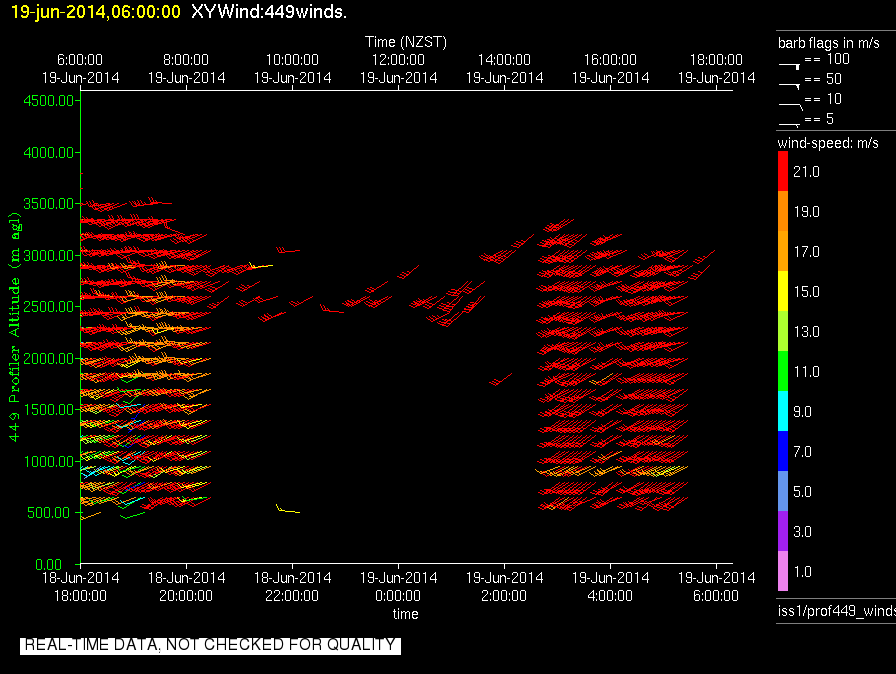Click the green 11.0 color bar segment
The height and width of the screenshot is (674, 896).
pos(783,371)
